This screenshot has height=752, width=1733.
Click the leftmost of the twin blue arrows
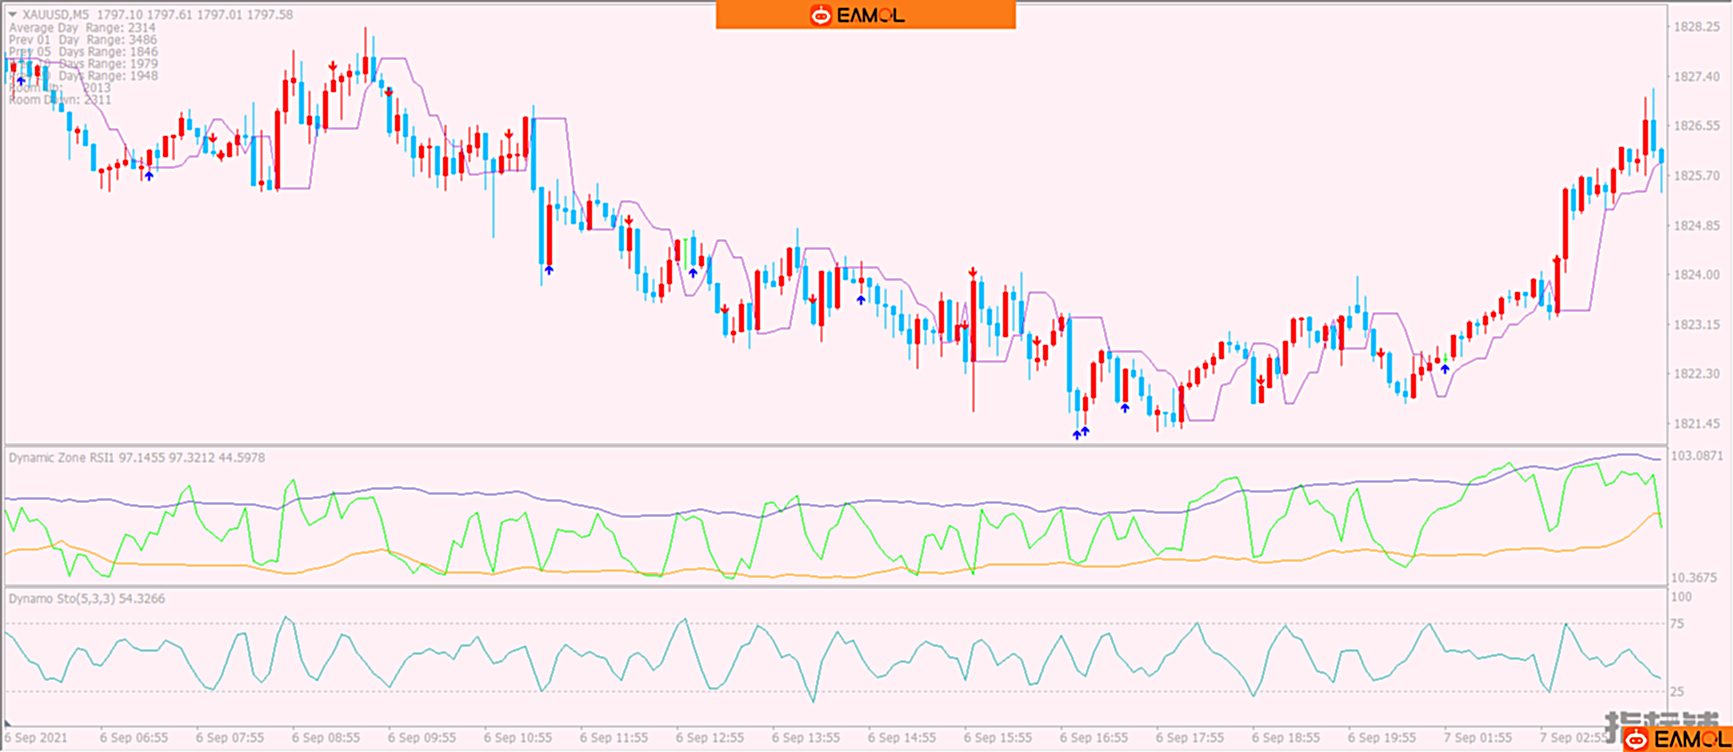point(1076,434)
